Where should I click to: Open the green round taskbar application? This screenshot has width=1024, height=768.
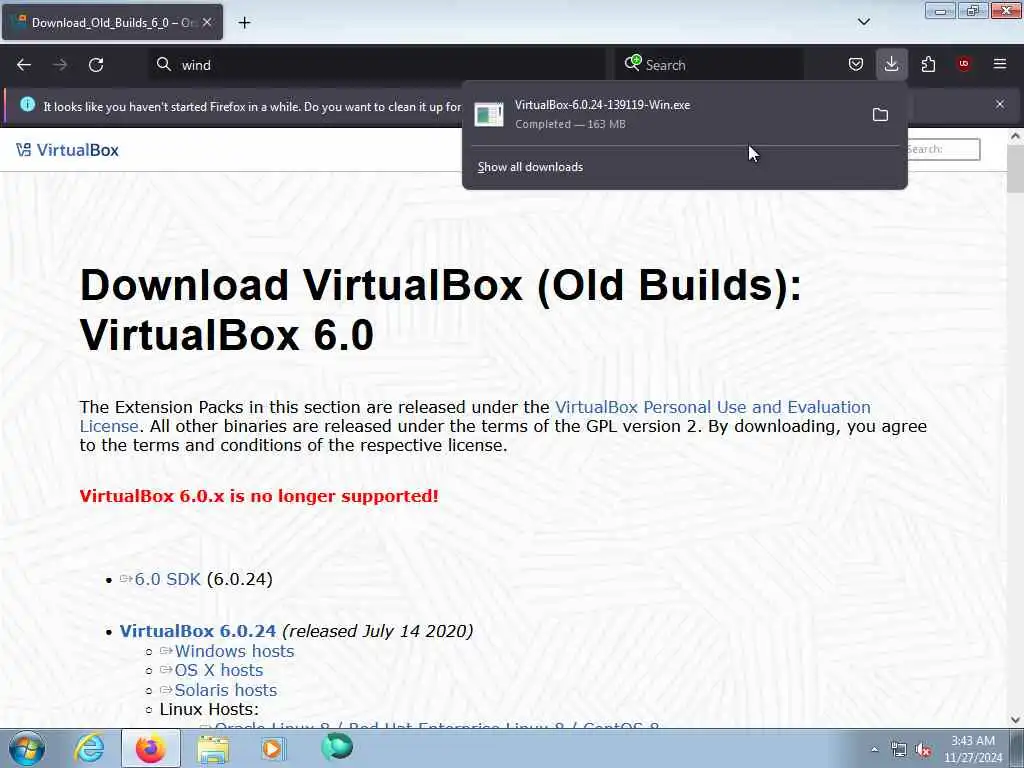(337, 746)
